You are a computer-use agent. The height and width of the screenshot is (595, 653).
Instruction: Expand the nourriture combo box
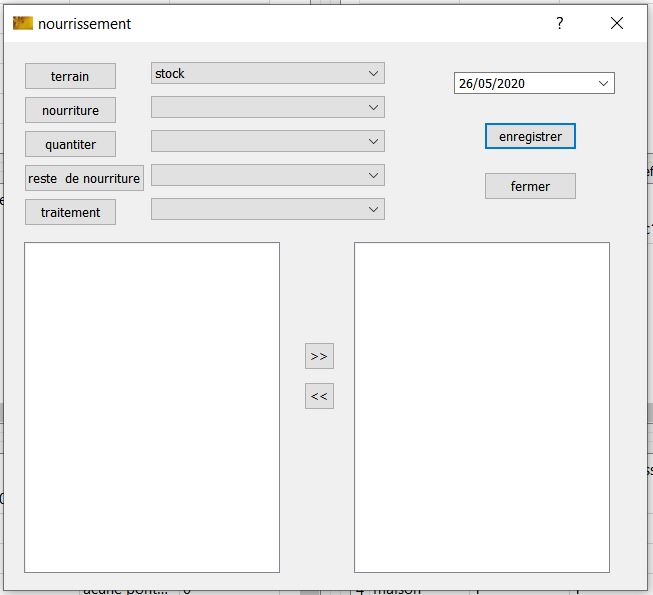tap(267, 107)
